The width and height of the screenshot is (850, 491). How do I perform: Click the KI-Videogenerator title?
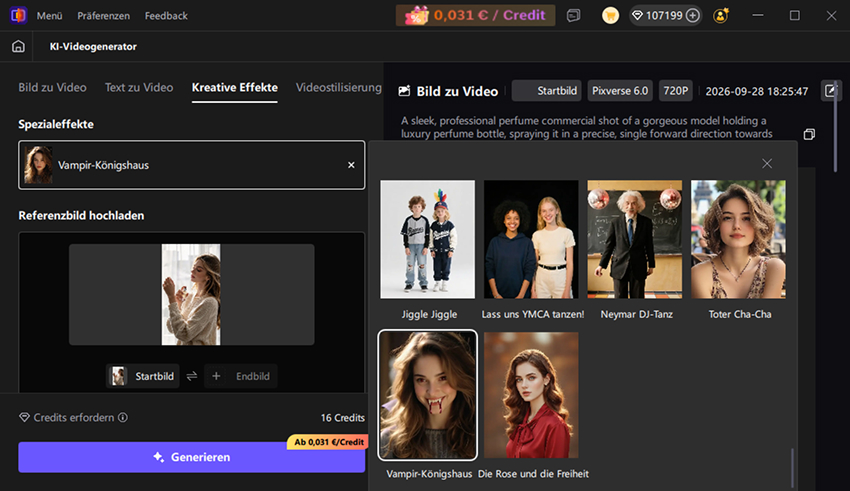coord(93,47)
